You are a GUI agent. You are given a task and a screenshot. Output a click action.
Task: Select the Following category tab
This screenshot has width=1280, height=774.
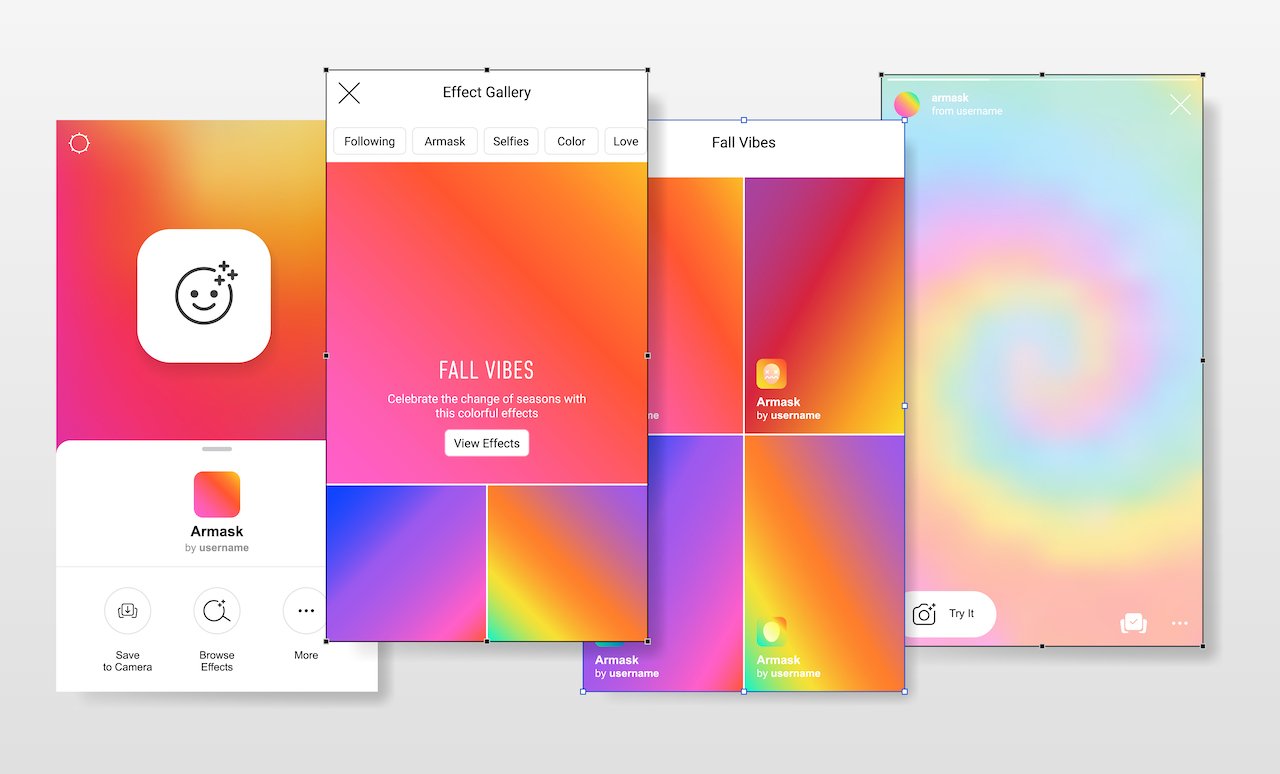pyautogui.click(x=369, y=141)
